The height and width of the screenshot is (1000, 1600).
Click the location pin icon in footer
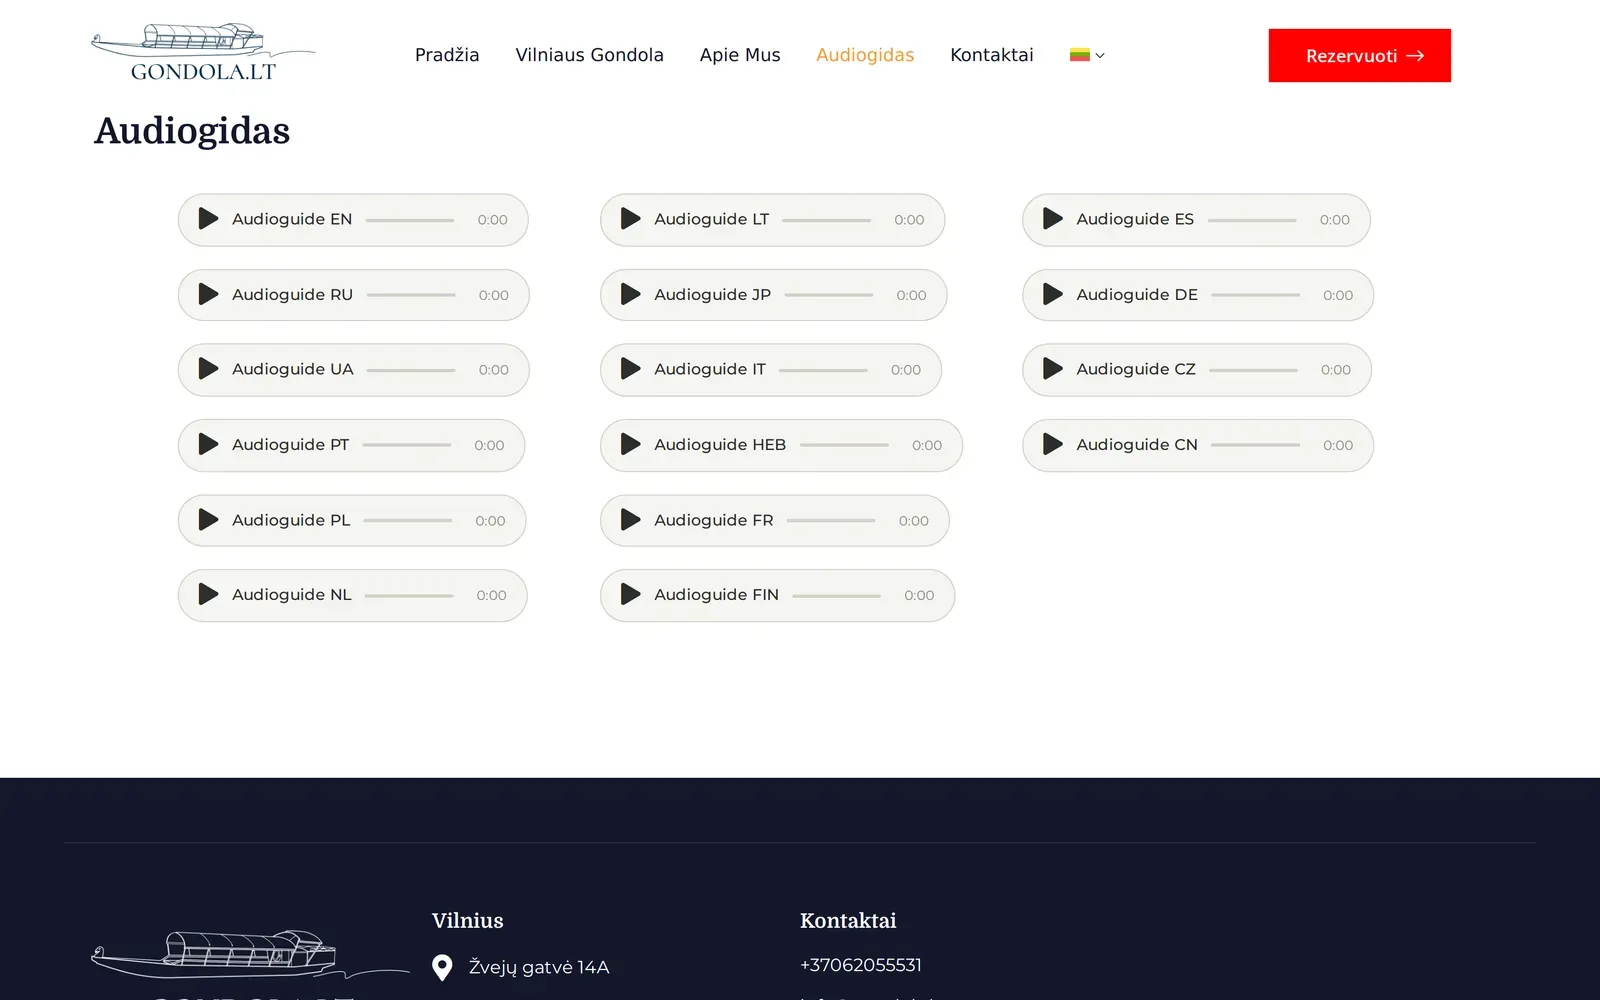coord(442,967)
